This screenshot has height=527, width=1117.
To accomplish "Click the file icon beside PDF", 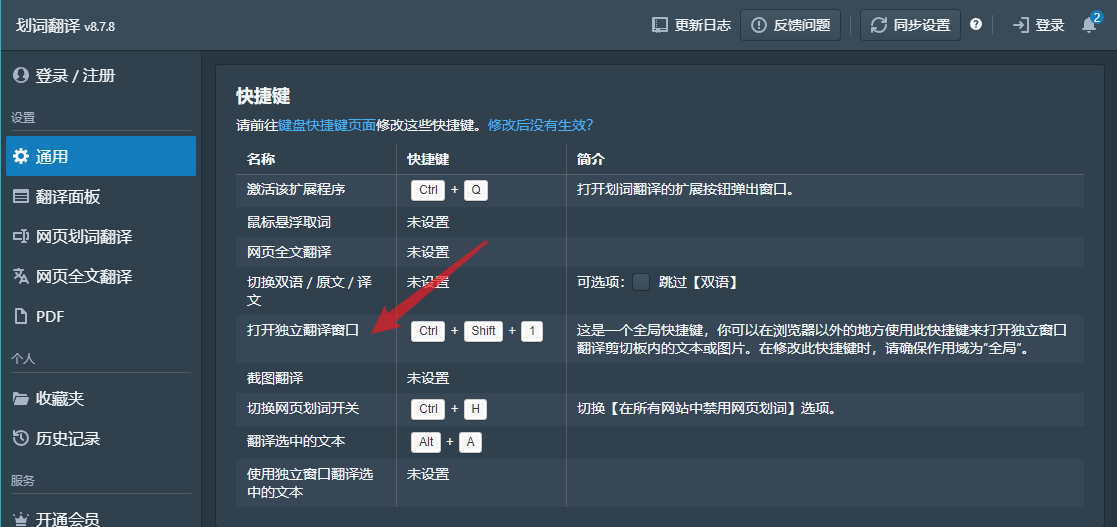I will [x=21, y=316].
